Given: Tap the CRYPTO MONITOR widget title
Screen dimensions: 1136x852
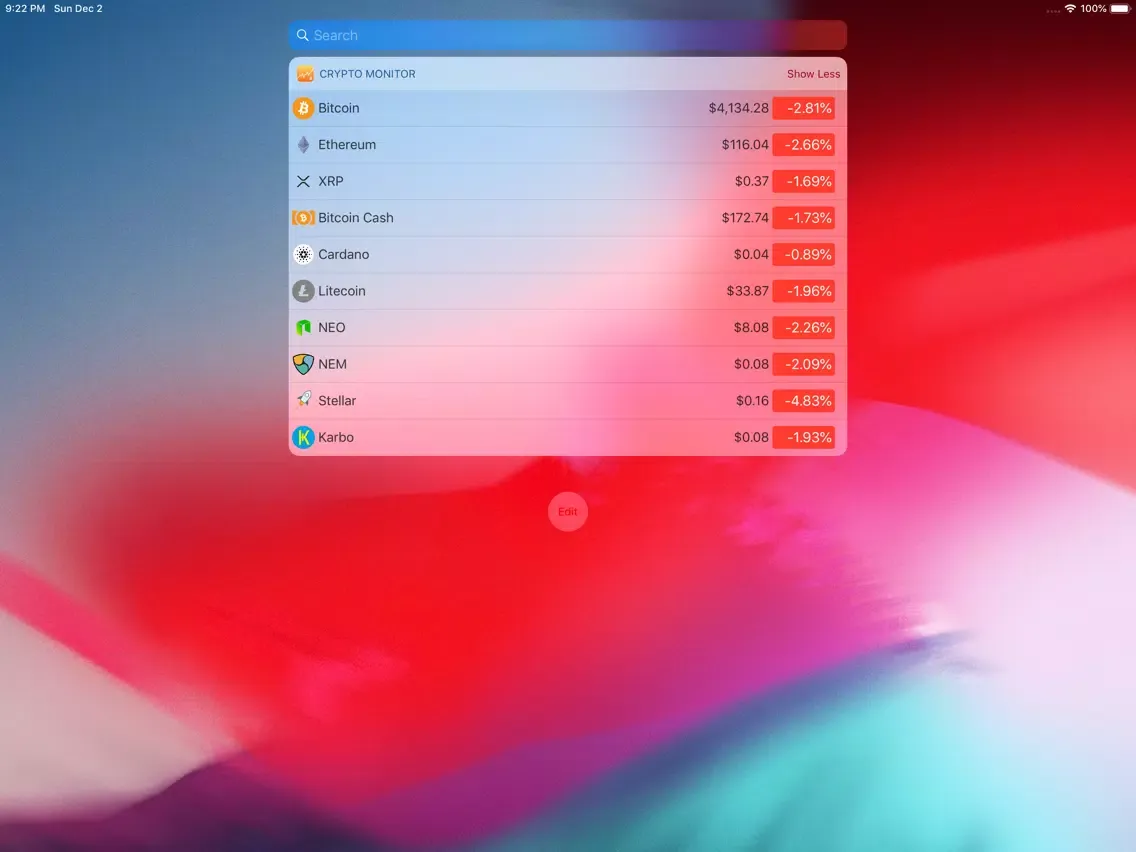Looking at the screenshot, I should pyautogui.click(x=367, y=74).
